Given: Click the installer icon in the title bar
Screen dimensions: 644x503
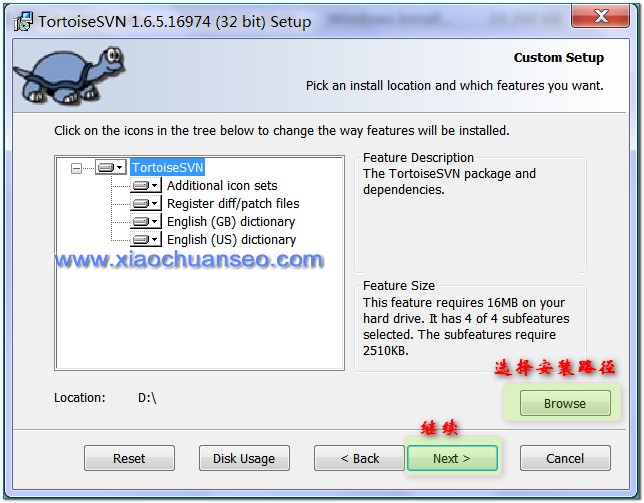Looking at the screenshot, I should pyautogui.click(x=23, y=21).
